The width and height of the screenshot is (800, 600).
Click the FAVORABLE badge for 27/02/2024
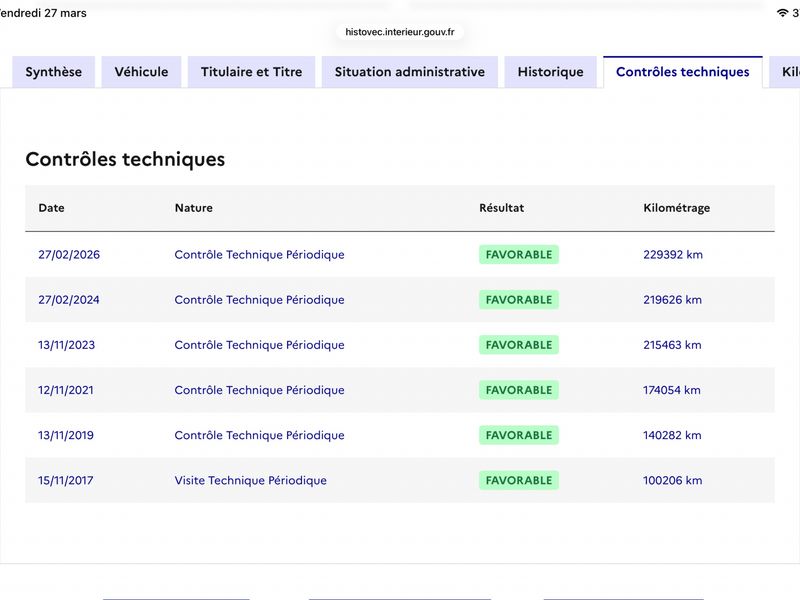click(x=519, y=299)
